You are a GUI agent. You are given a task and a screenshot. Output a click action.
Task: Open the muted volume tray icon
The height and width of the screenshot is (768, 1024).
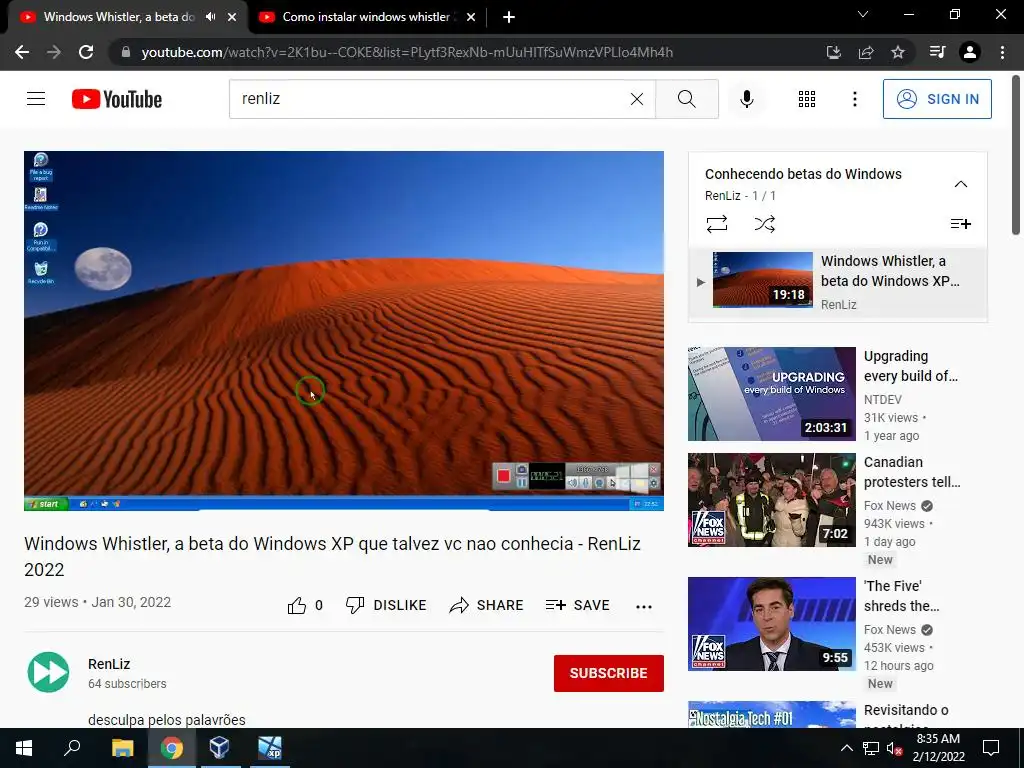click(x=894, y=748)
